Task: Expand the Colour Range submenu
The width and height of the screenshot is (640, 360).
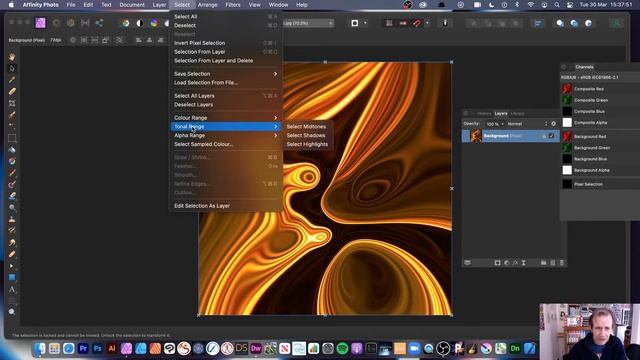Action: pyautogui.click(x=226, y=118)
